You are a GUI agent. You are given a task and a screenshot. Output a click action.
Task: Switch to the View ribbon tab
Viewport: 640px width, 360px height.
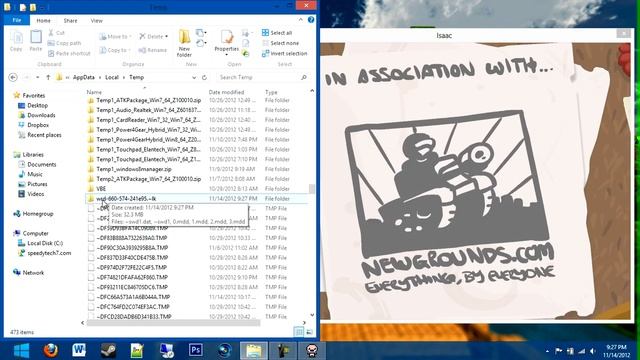[97, 20]
